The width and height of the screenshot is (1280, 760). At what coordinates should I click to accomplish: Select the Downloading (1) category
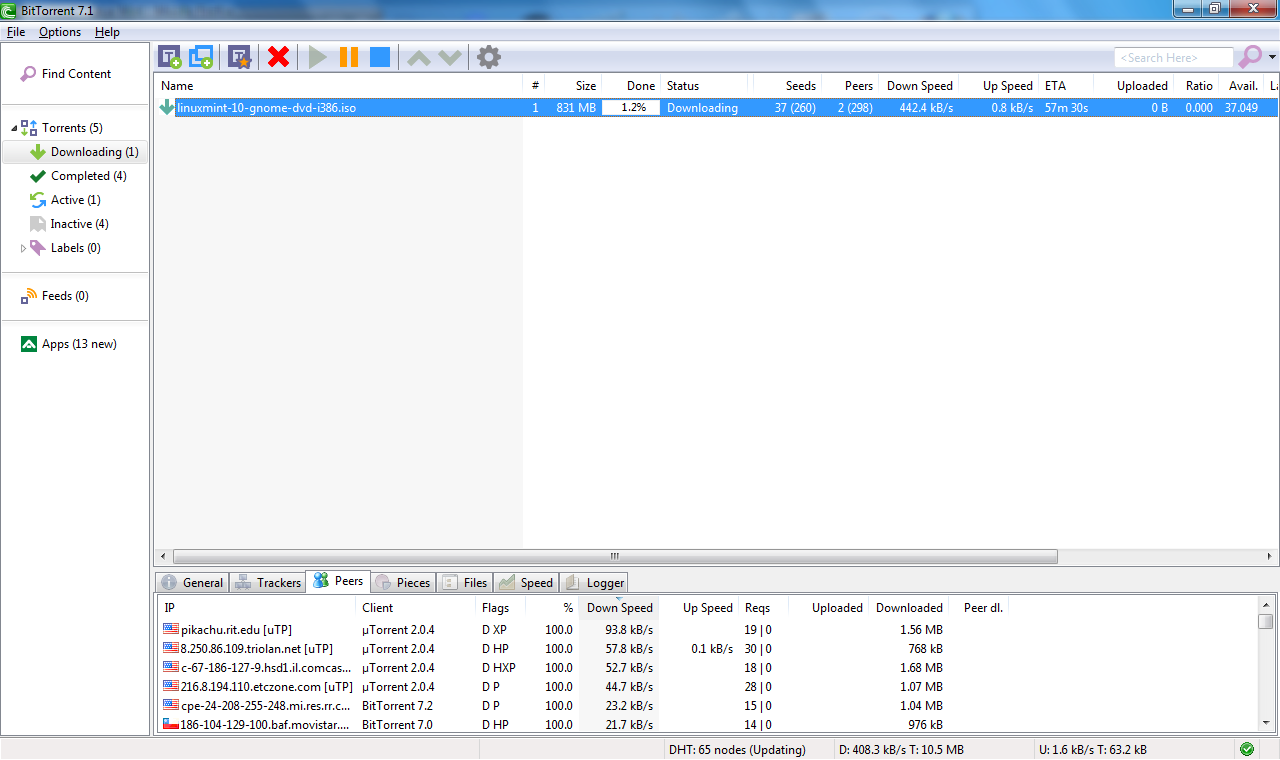tap(75, 152)
